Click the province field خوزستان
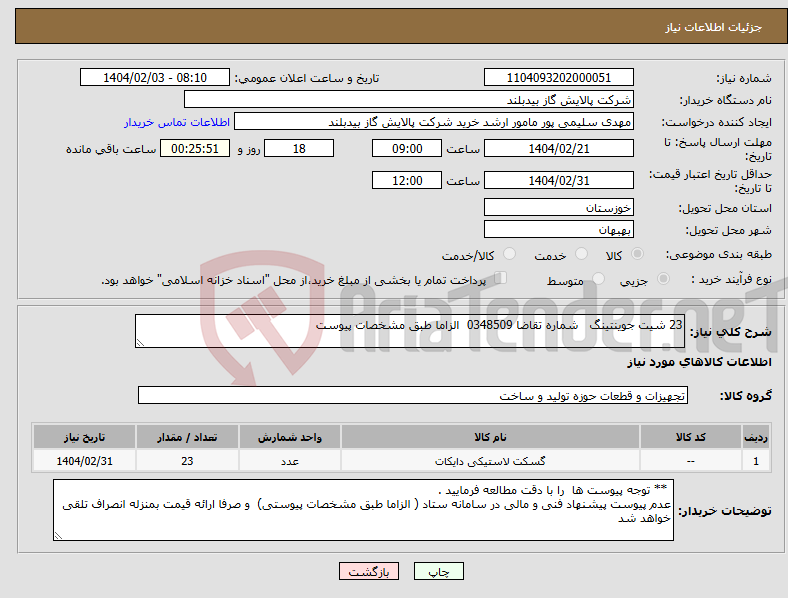 pos(559,207)
